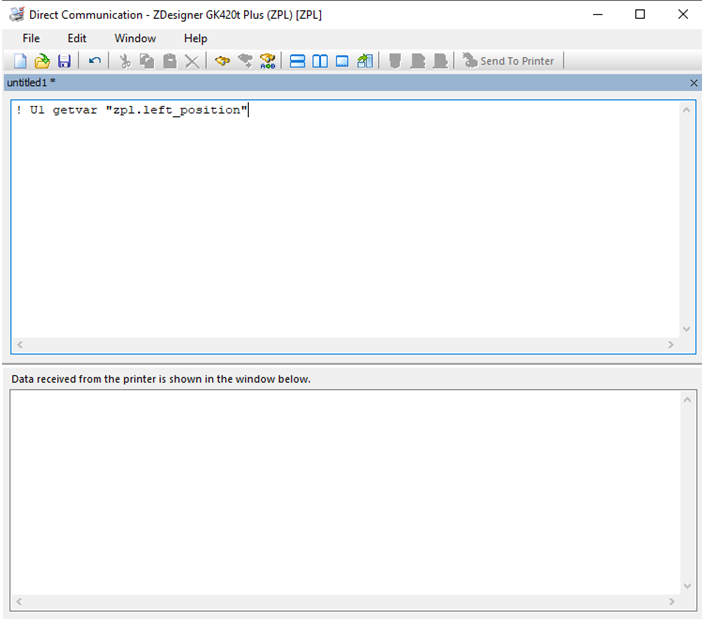Open a file with the folder icon
Viewport: 702px width, 620px height.
pos(42,61)
